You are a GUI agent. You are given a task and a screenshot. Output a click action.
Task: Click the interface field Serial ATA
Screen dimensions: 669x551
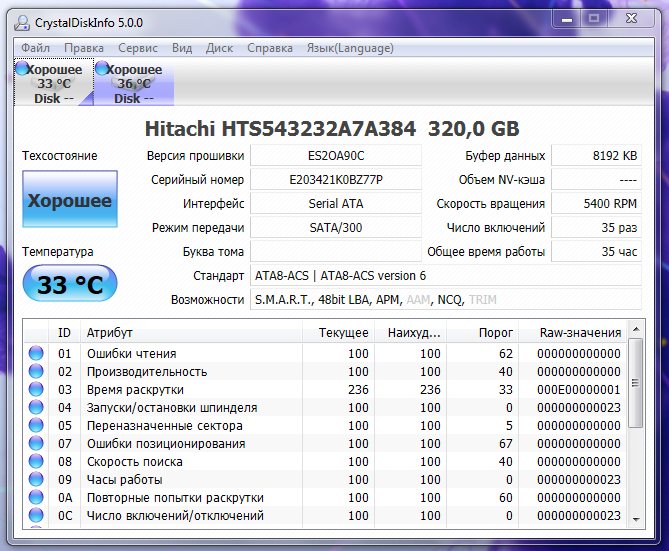[x=336, y=204]
